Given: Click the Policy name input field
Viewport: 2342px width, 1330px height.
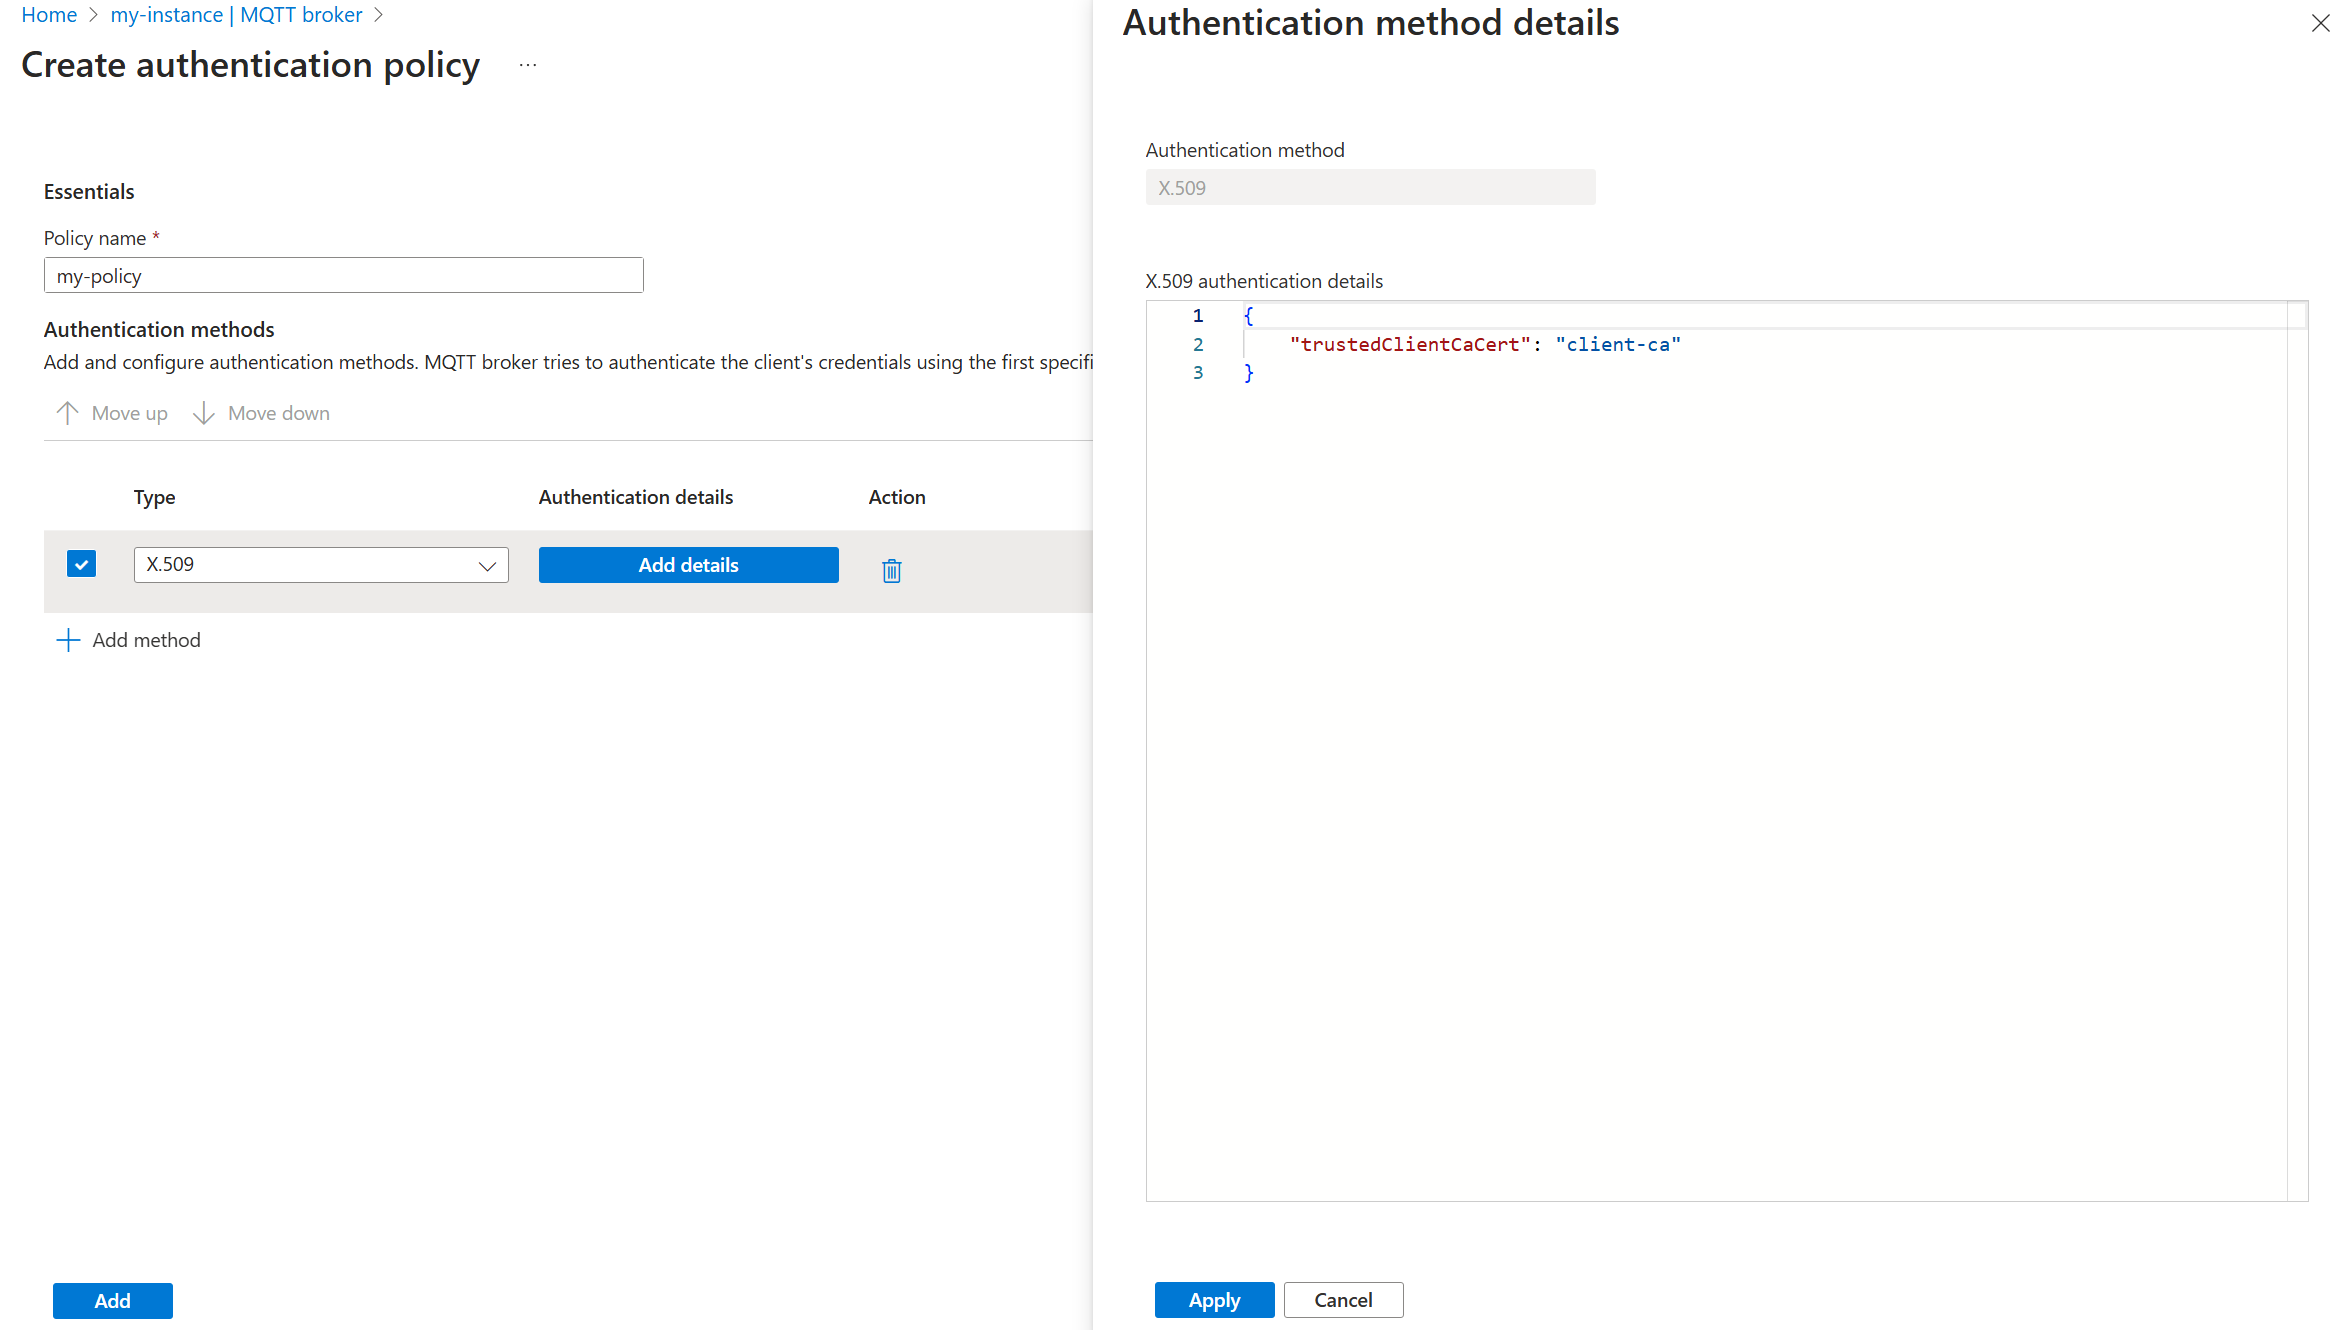Looking at the screenshot, I should click(343, 275).
